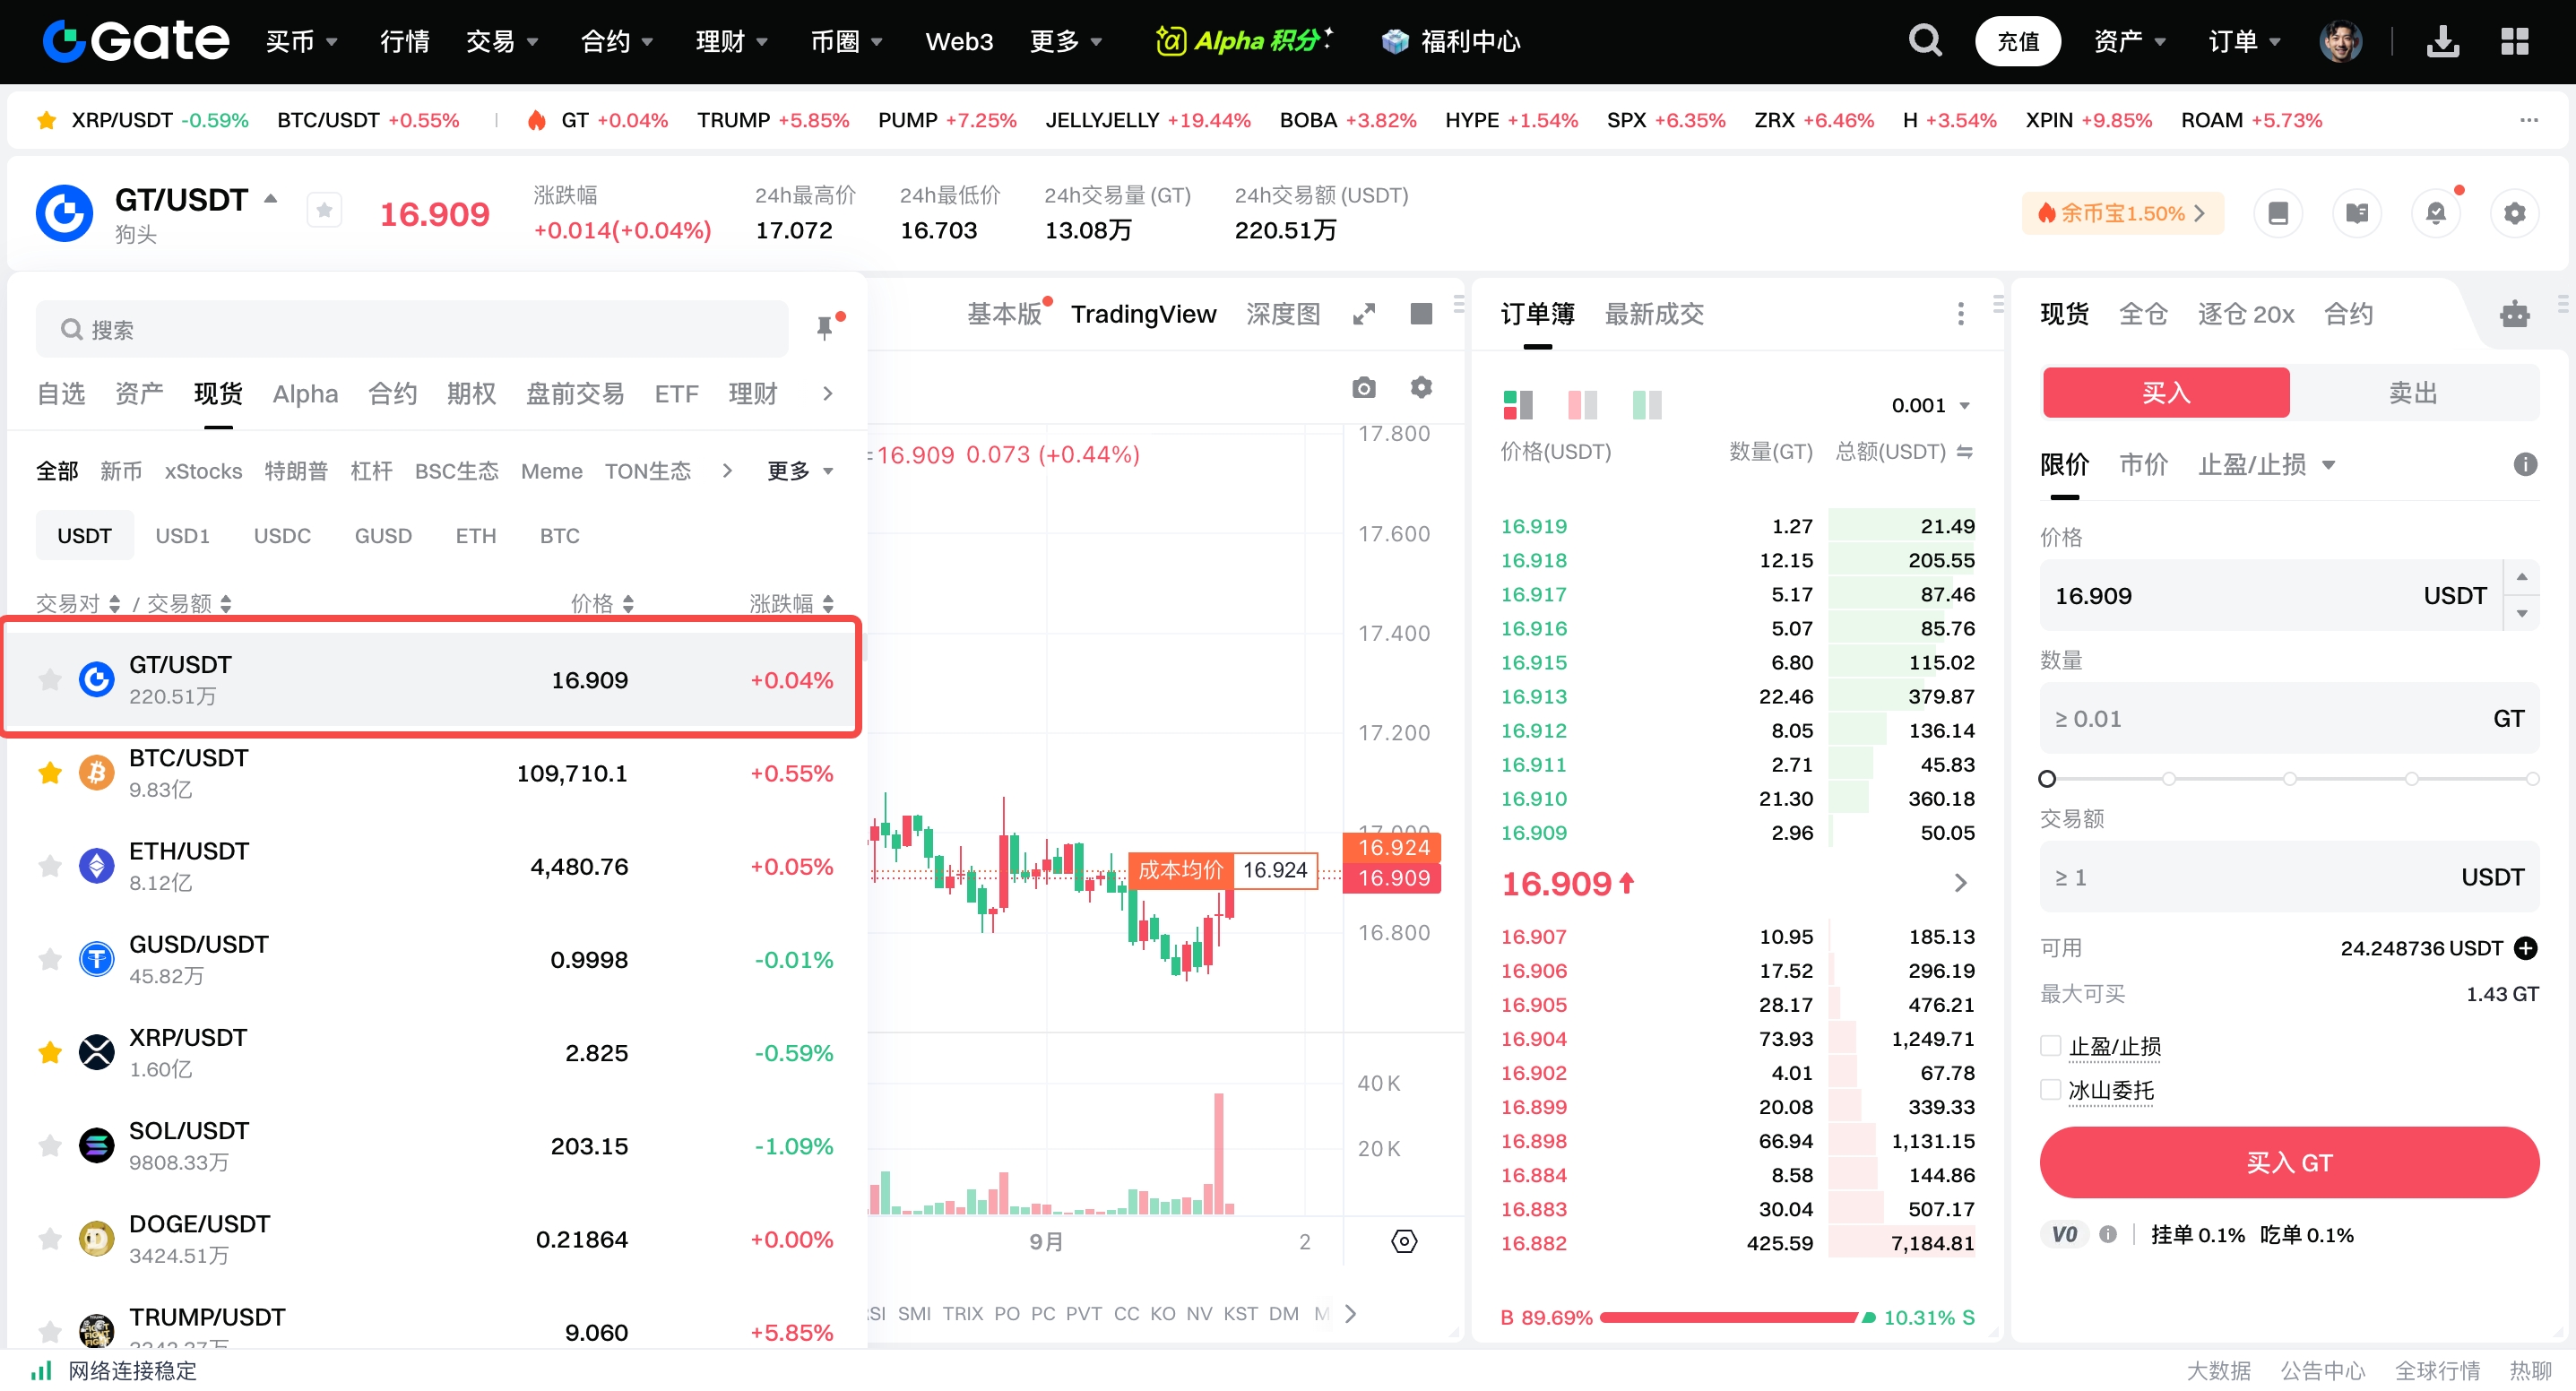This screenshot has height=1391, width=2576.
Task: Open chart settings gear icon
Action: pos(1421,387)
